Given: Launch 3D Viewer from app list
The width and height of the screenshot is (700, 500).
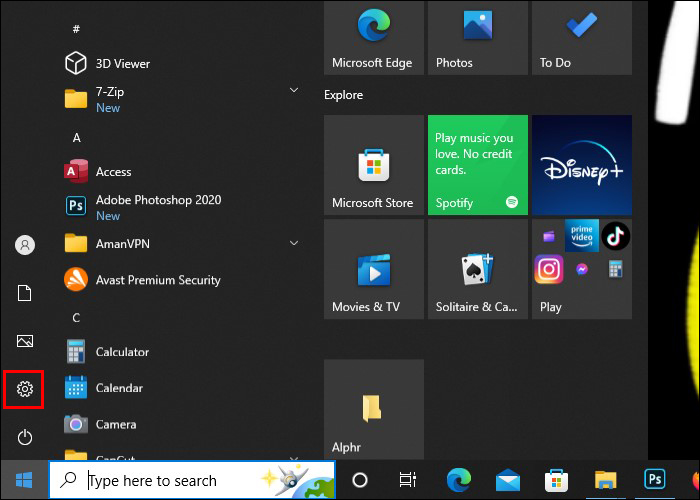Looking at the screenshot, I should 122,63.
